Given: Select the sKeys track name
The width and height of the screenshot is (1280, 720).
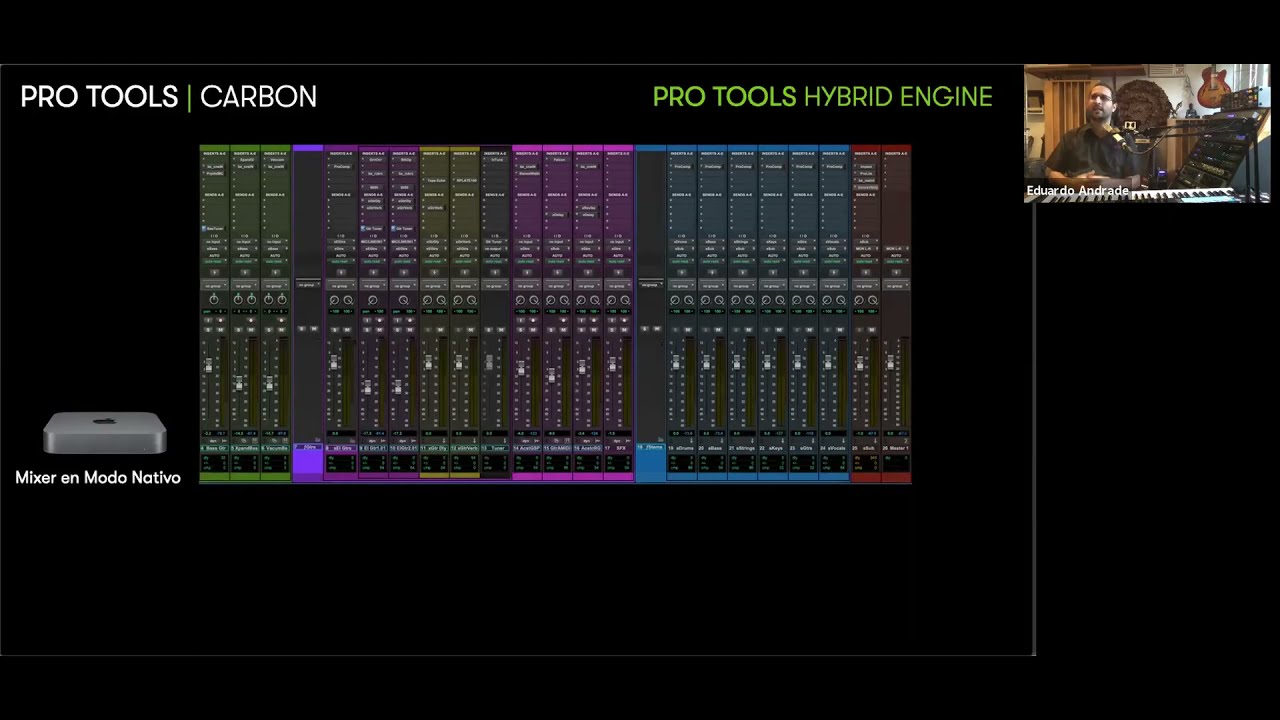Looking at the screenshot, I should pyautogui.click(x=773, y=448).
